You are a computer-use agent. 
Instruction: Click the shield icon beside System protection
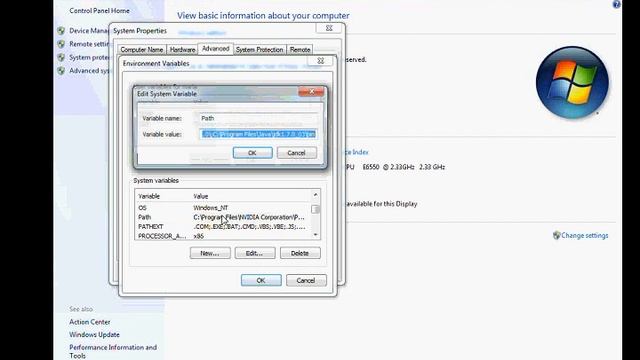pos(61,57)
